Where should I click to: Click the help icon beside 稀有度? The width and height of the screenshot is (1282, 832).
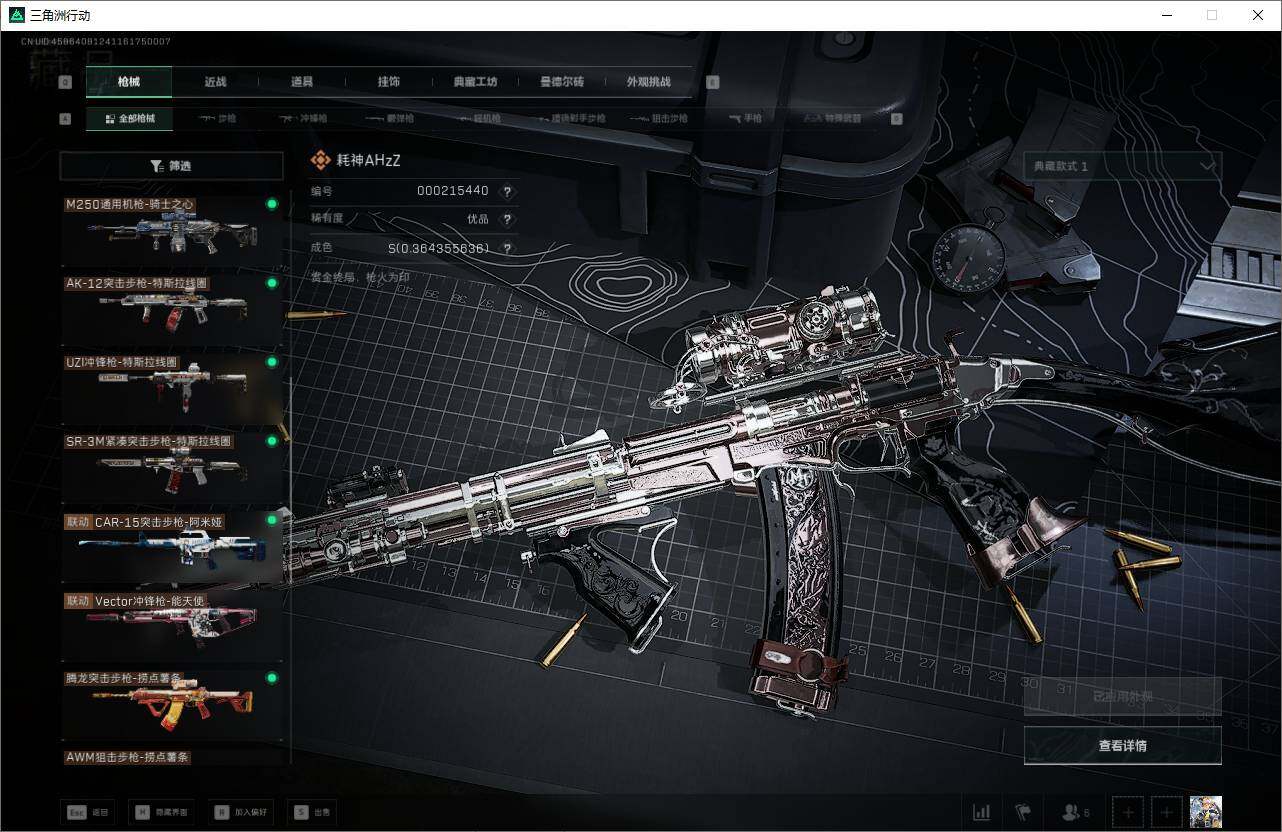pyautogui.click(x=507, y=219)
